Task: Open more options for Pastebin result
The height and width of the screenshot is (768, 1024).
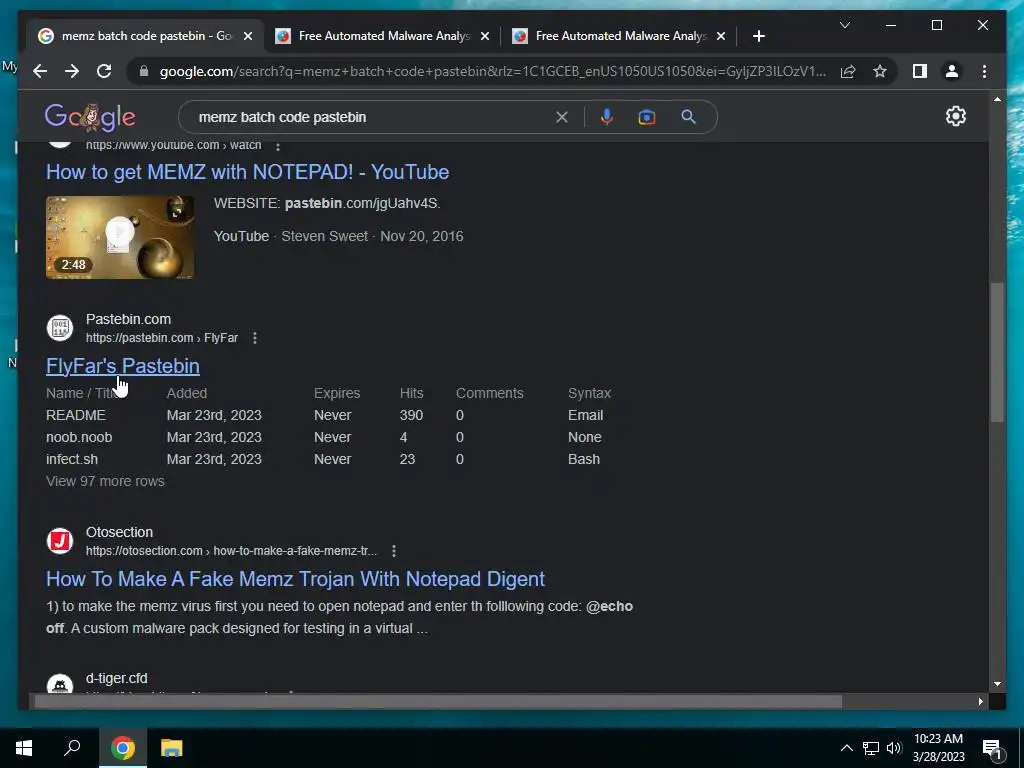Action: click(255, 338)
